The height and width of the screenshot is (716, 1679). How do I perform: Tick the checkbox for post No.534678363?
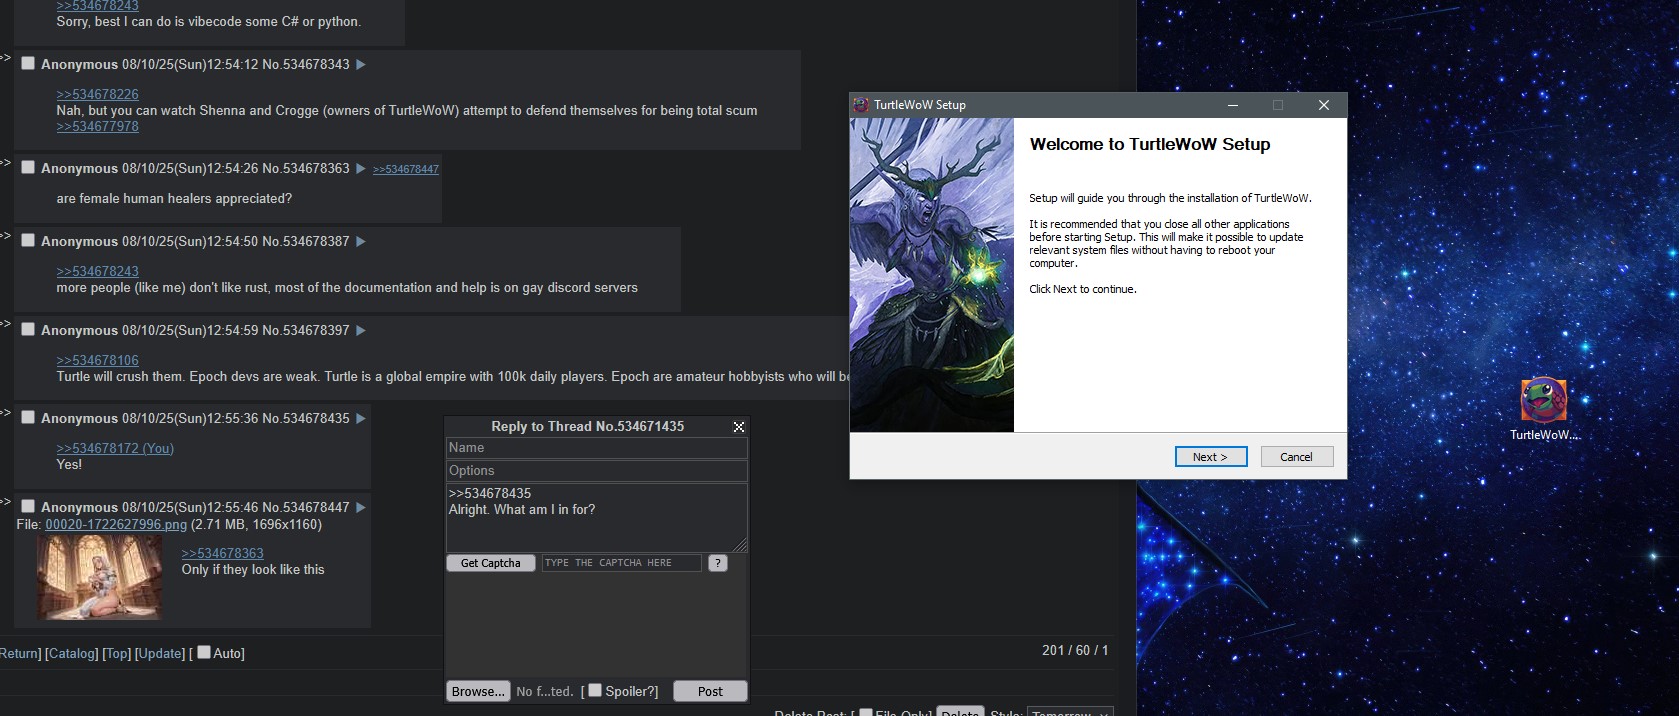click(28, 167)
